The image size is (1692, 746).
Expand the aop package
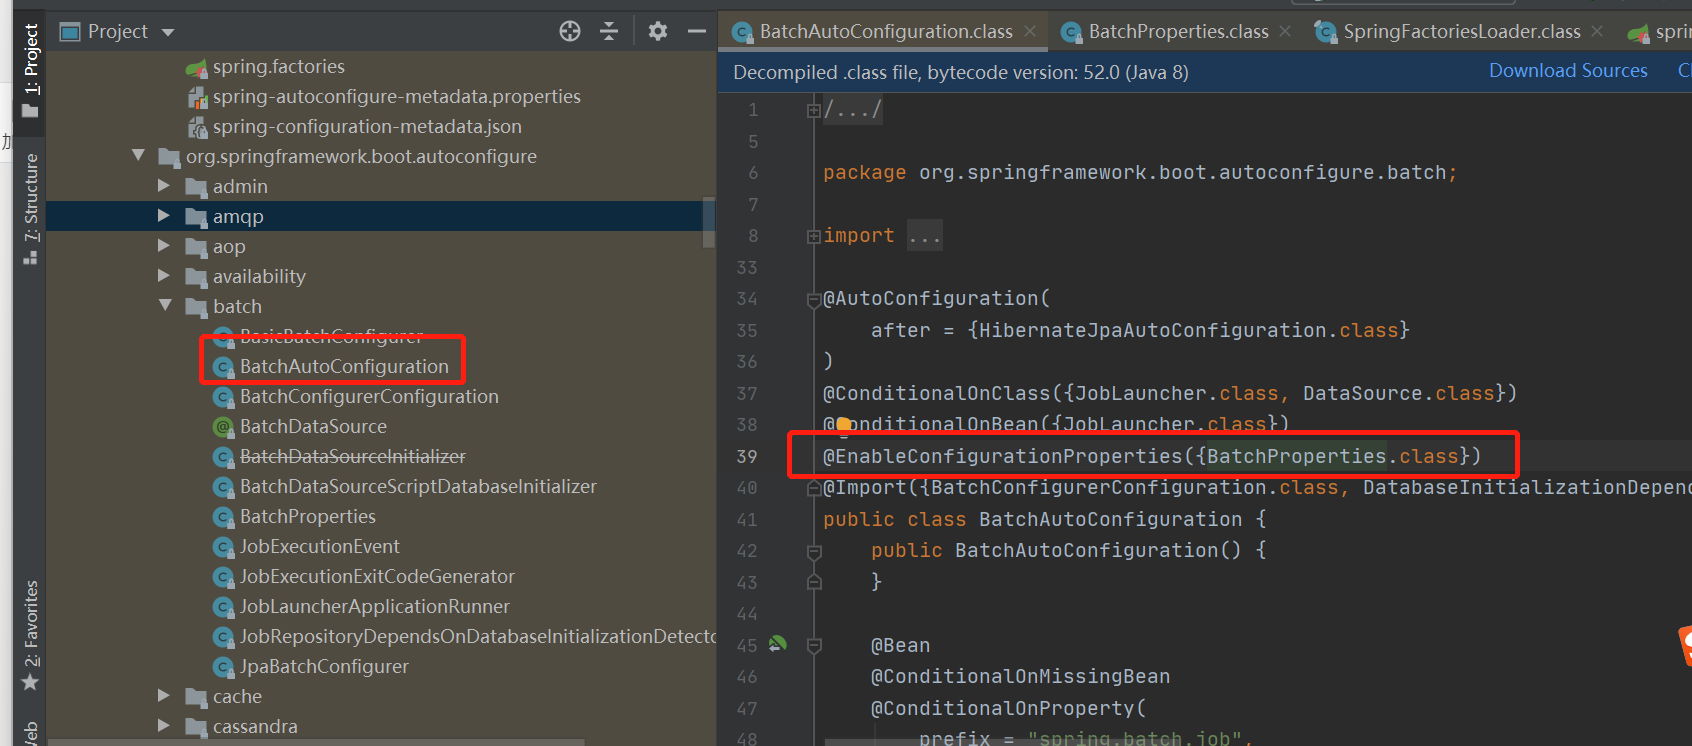164,246
